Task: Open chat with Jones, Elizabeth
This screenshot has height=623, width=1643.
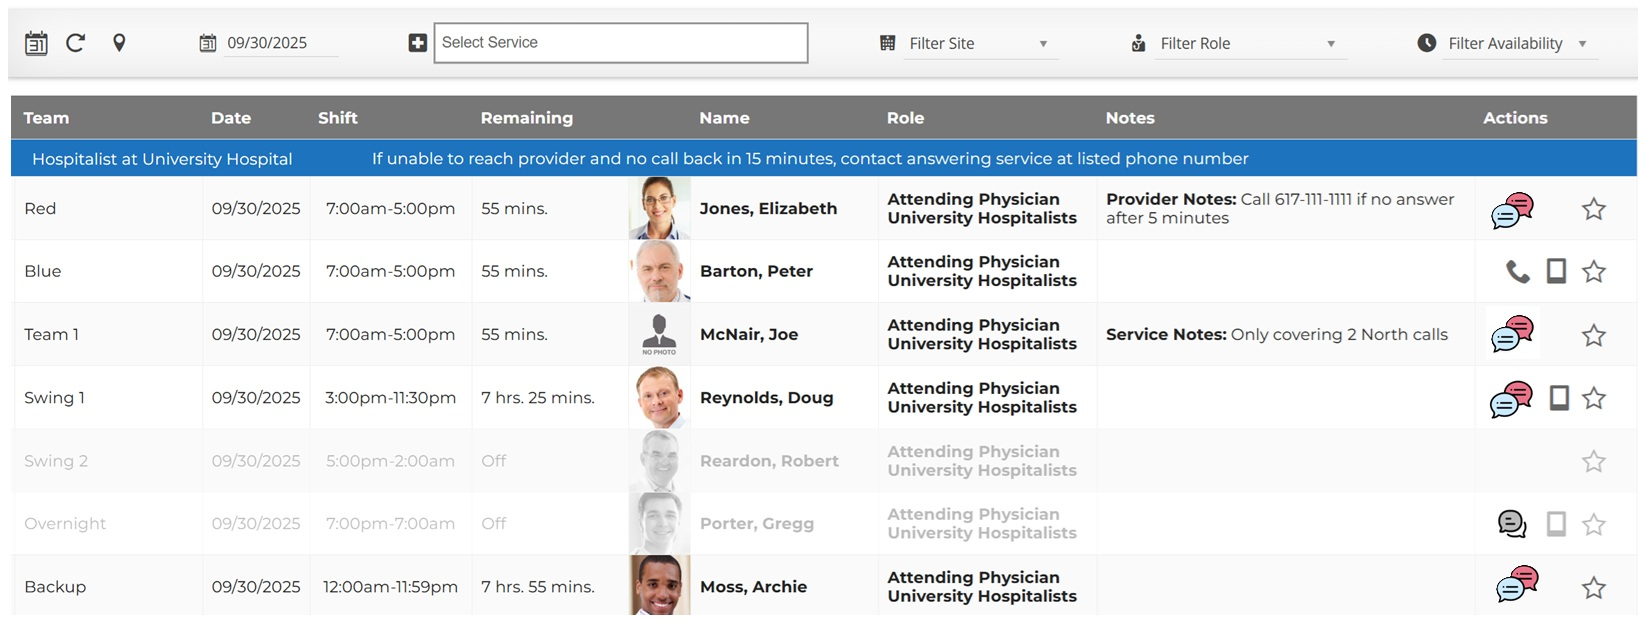Action: click(1512, 210)
